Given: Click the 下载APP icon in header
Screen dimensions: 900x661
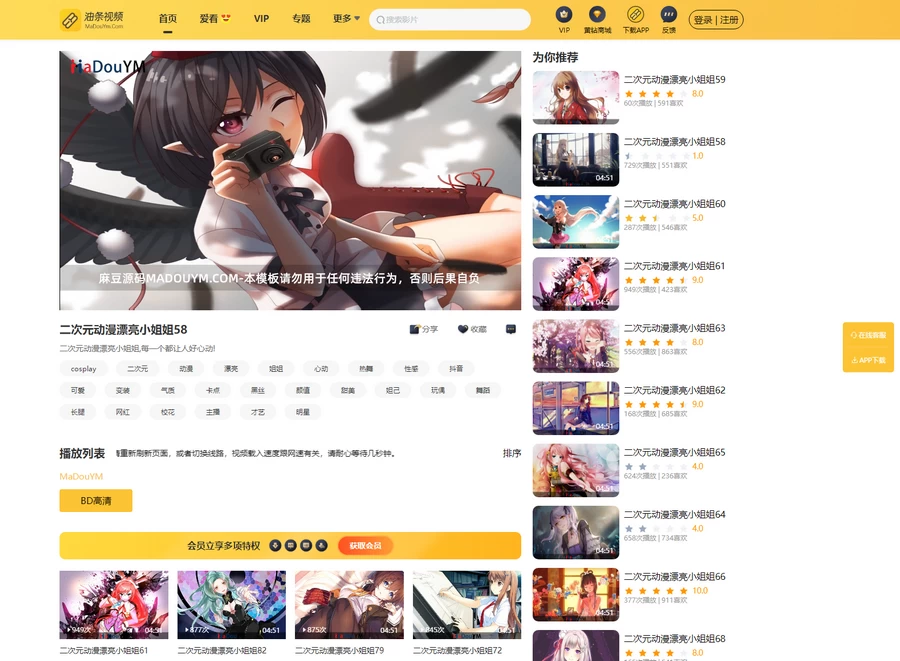Looking at the screenshot, I should (635, 14).
